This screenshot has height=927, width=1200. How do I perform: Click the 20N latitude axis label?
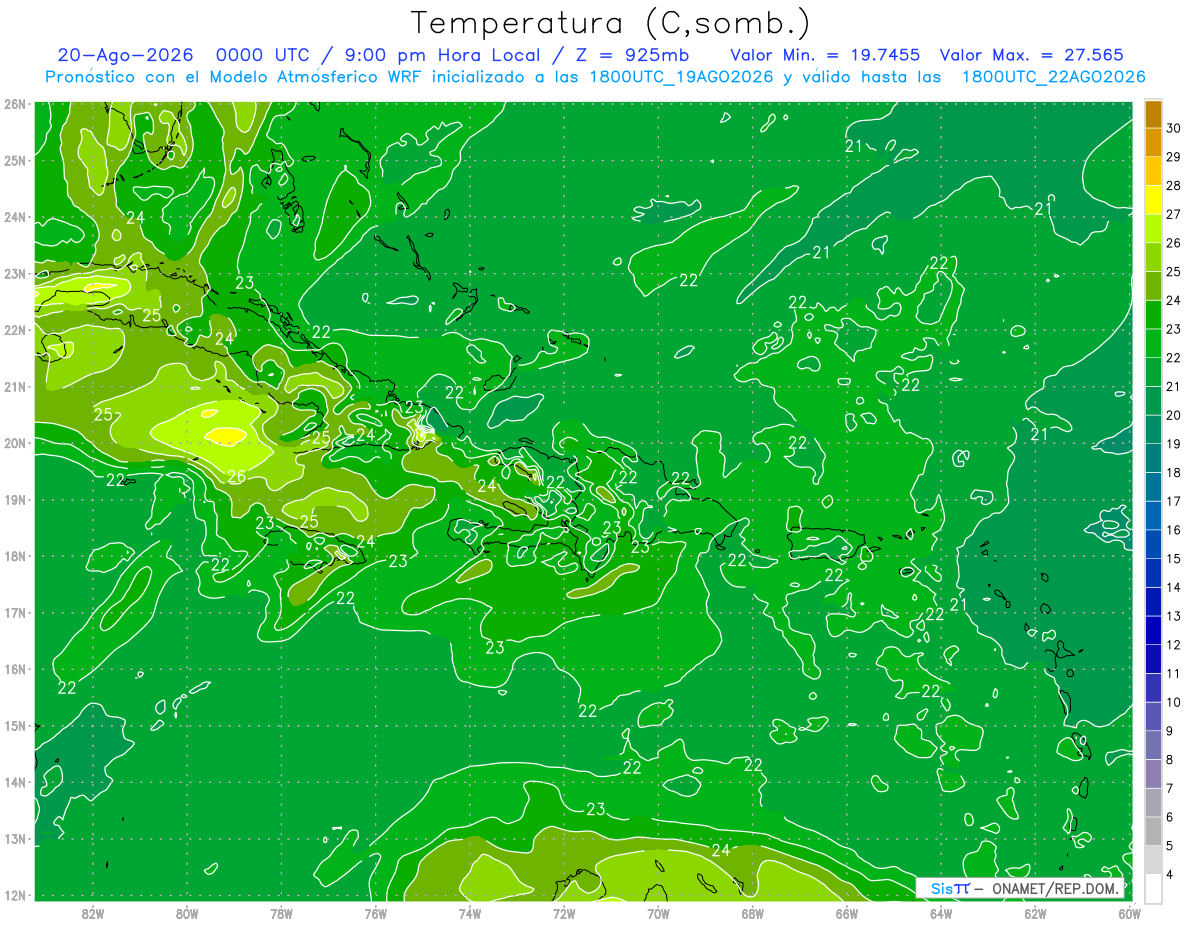tap(14, 443)
